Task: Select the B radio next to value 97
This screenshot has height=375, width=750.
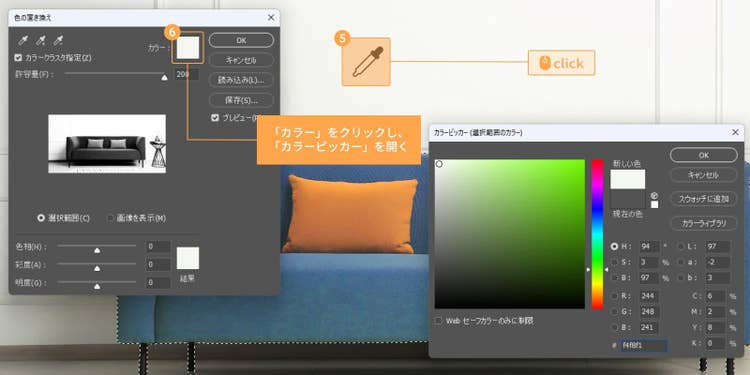Action: coord(615,278)
